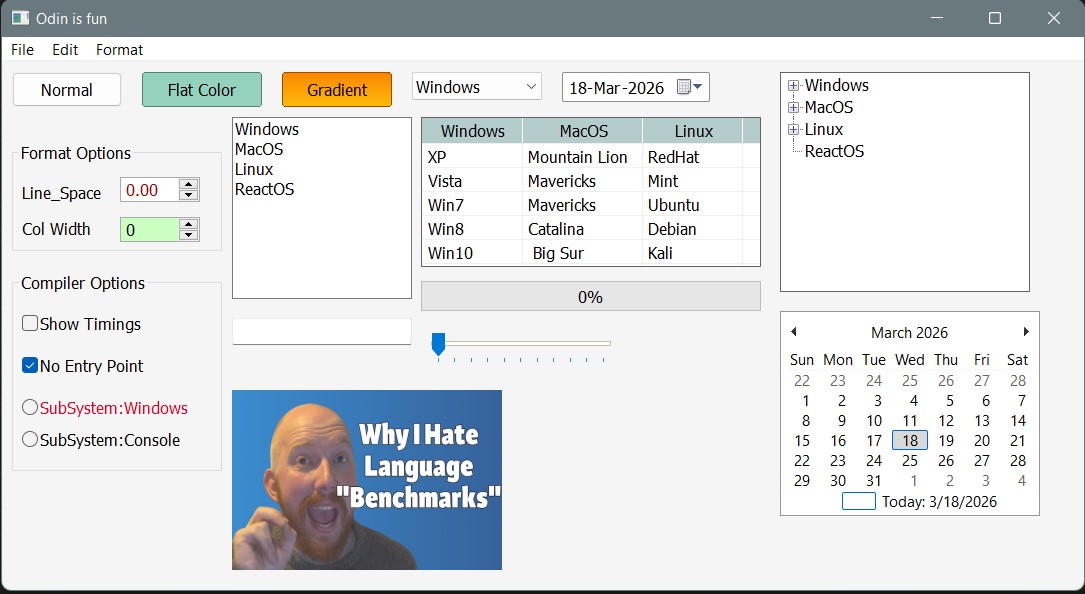Select the Vista cell in table
Screen dimensions: 1085x594
point(473,181)
